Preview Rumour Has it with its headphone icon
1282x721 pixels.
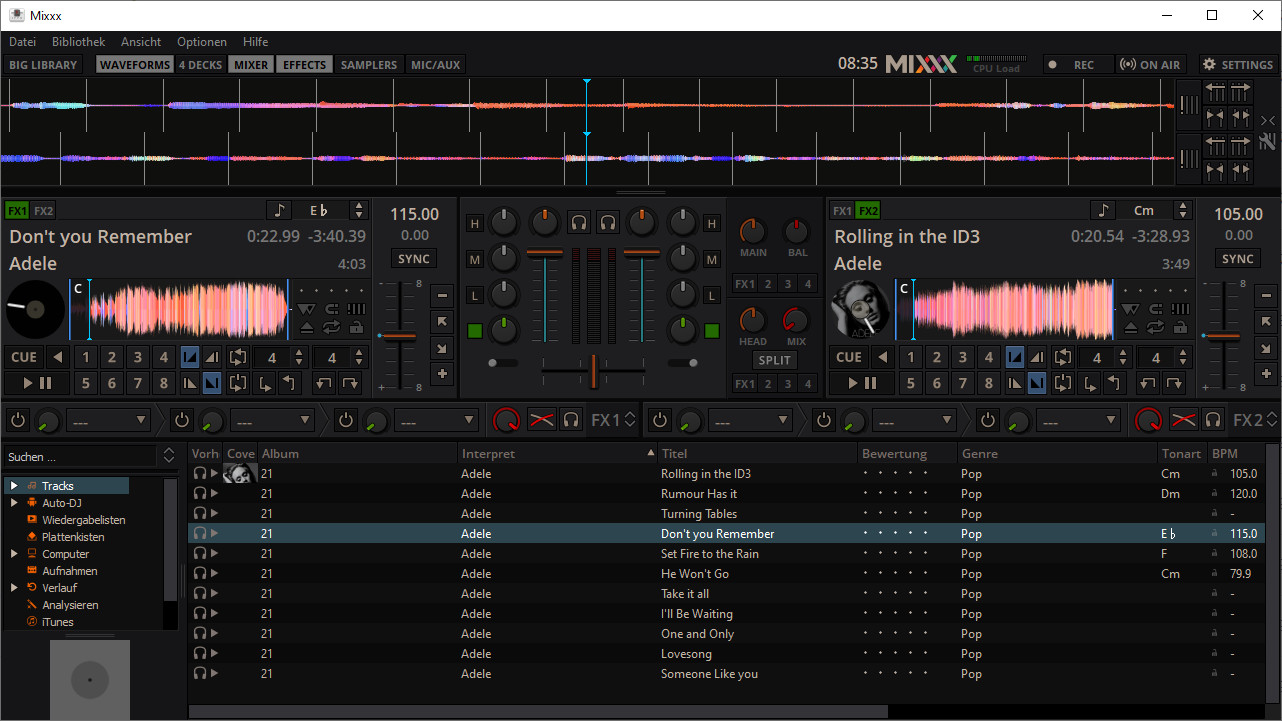click(x=199, y=494)
